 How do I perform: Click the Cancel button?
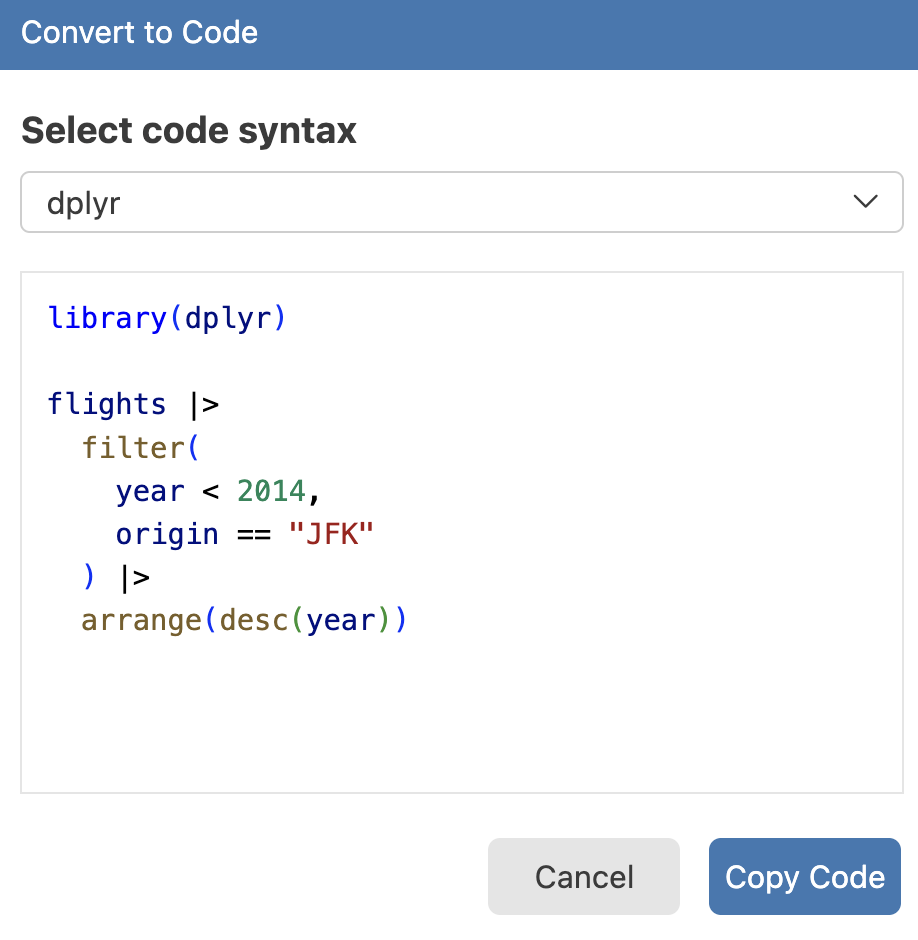tap(583, 876)
